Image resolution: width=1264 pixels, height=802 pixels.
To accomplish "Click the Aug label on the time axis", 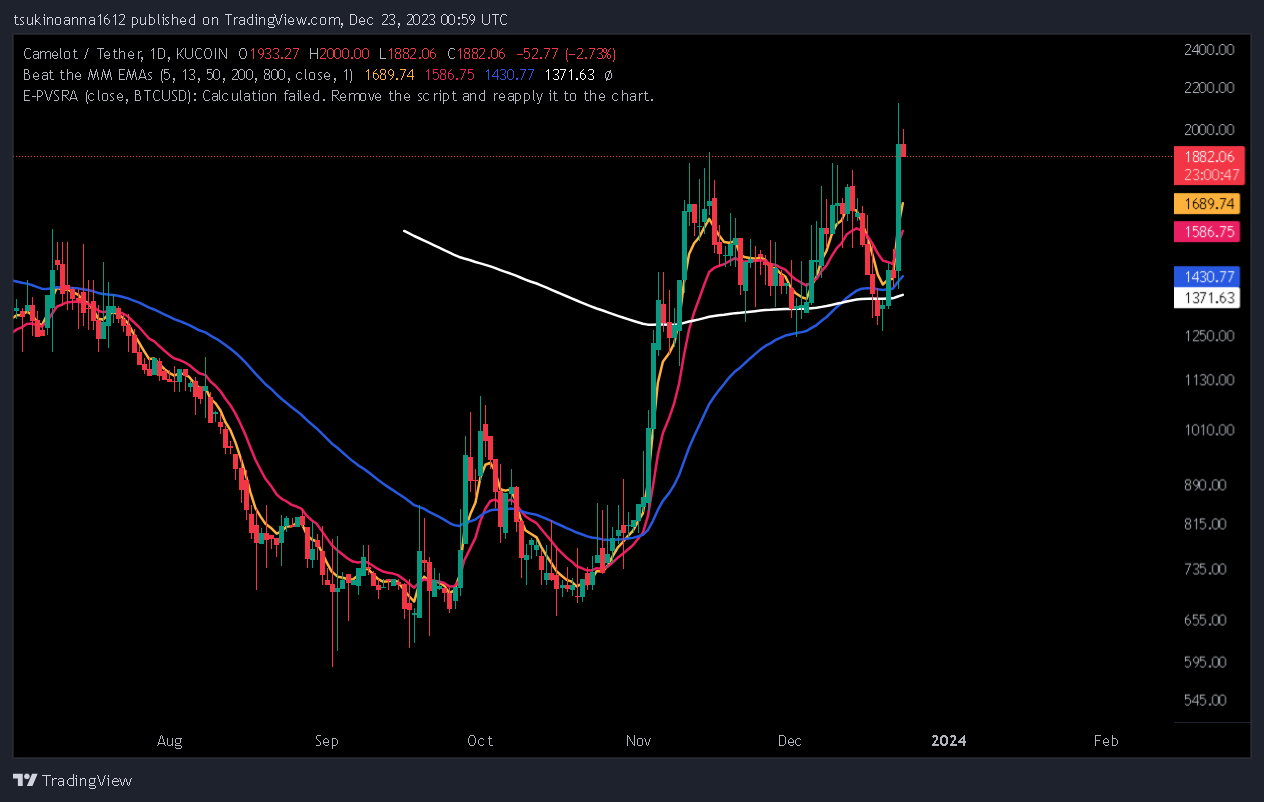I will coord(170,741).
